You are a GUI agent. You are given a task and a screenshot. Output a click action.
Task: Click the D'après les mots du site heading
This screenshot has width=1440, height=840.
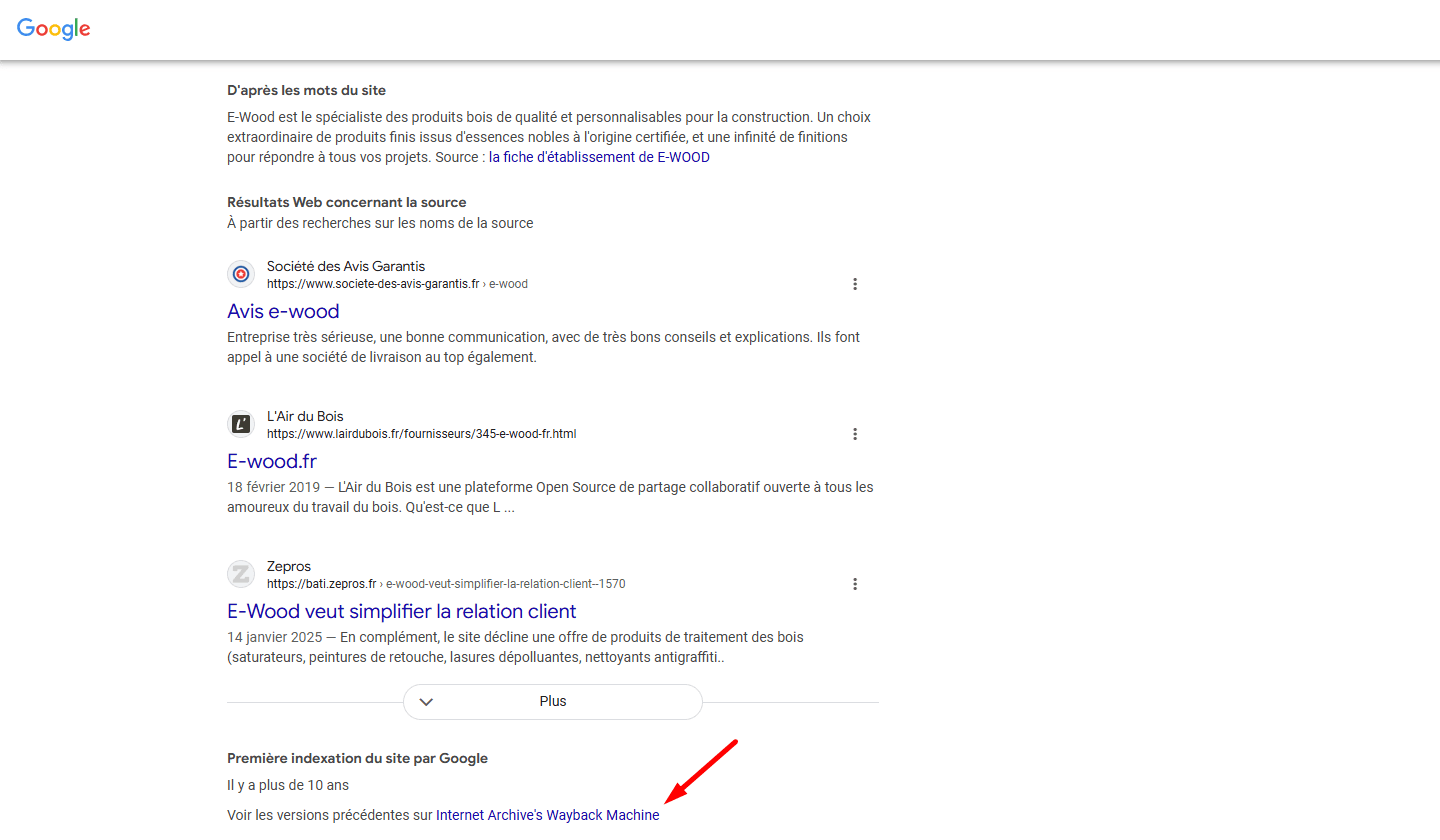tap(306, 91)
